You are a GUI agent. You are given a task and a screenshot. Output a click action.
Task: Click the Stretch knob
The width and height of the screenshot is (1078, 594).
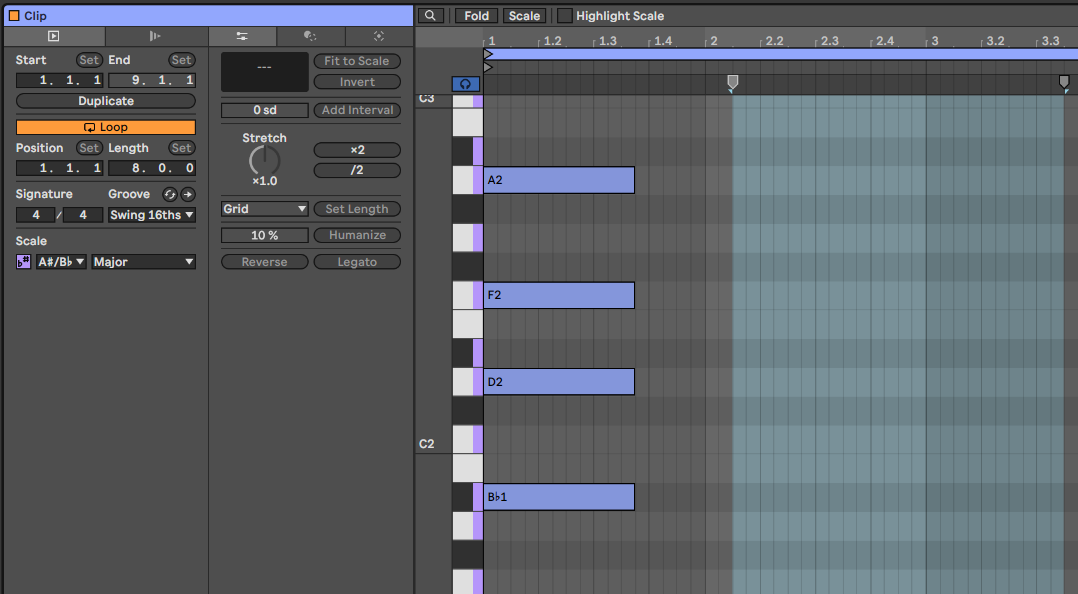click(264, 160)
